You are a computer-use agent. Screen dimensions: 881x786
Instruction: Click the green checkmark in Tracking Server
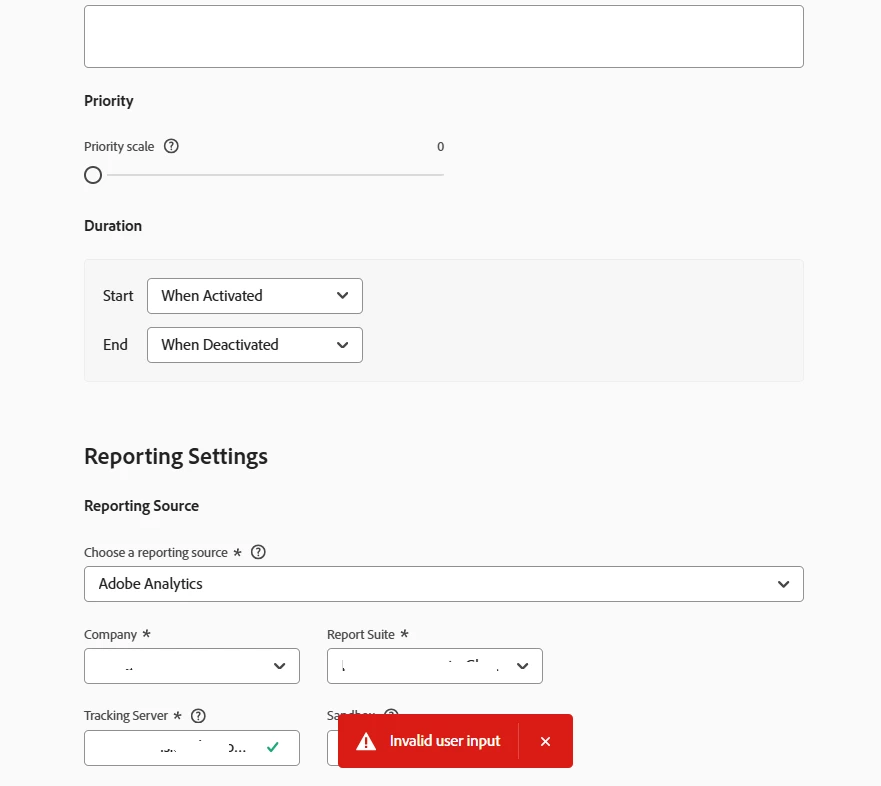(x=273, y=747)
